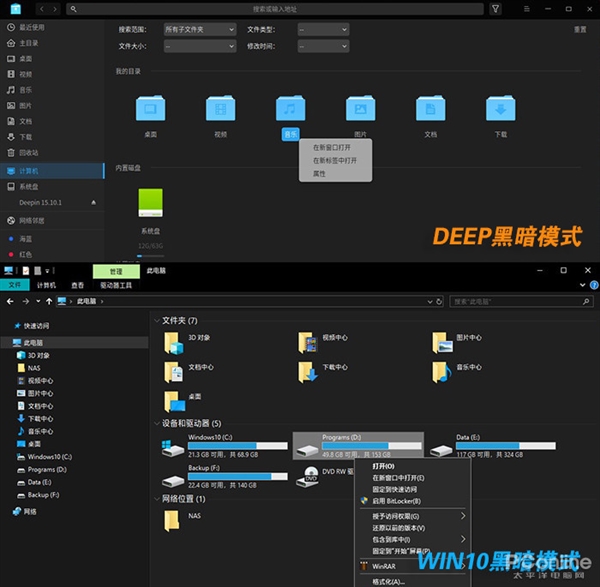Click the refresh icon in Explorer address bar

(439, 302)
